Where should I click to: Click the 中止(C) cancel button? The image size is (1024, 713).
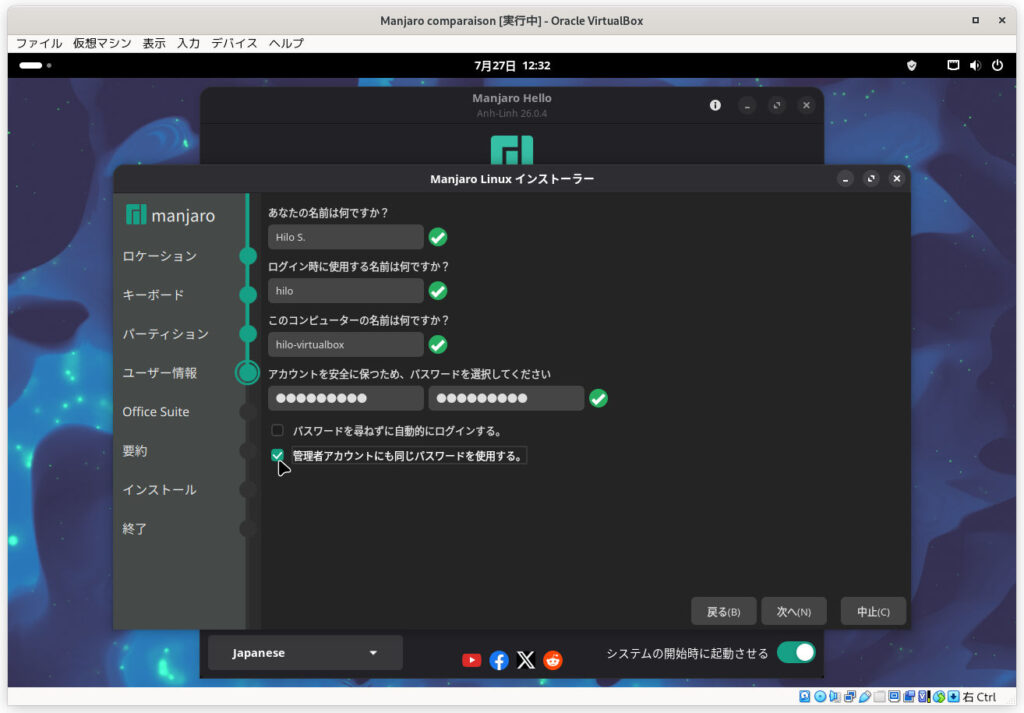tap(873, 611)
